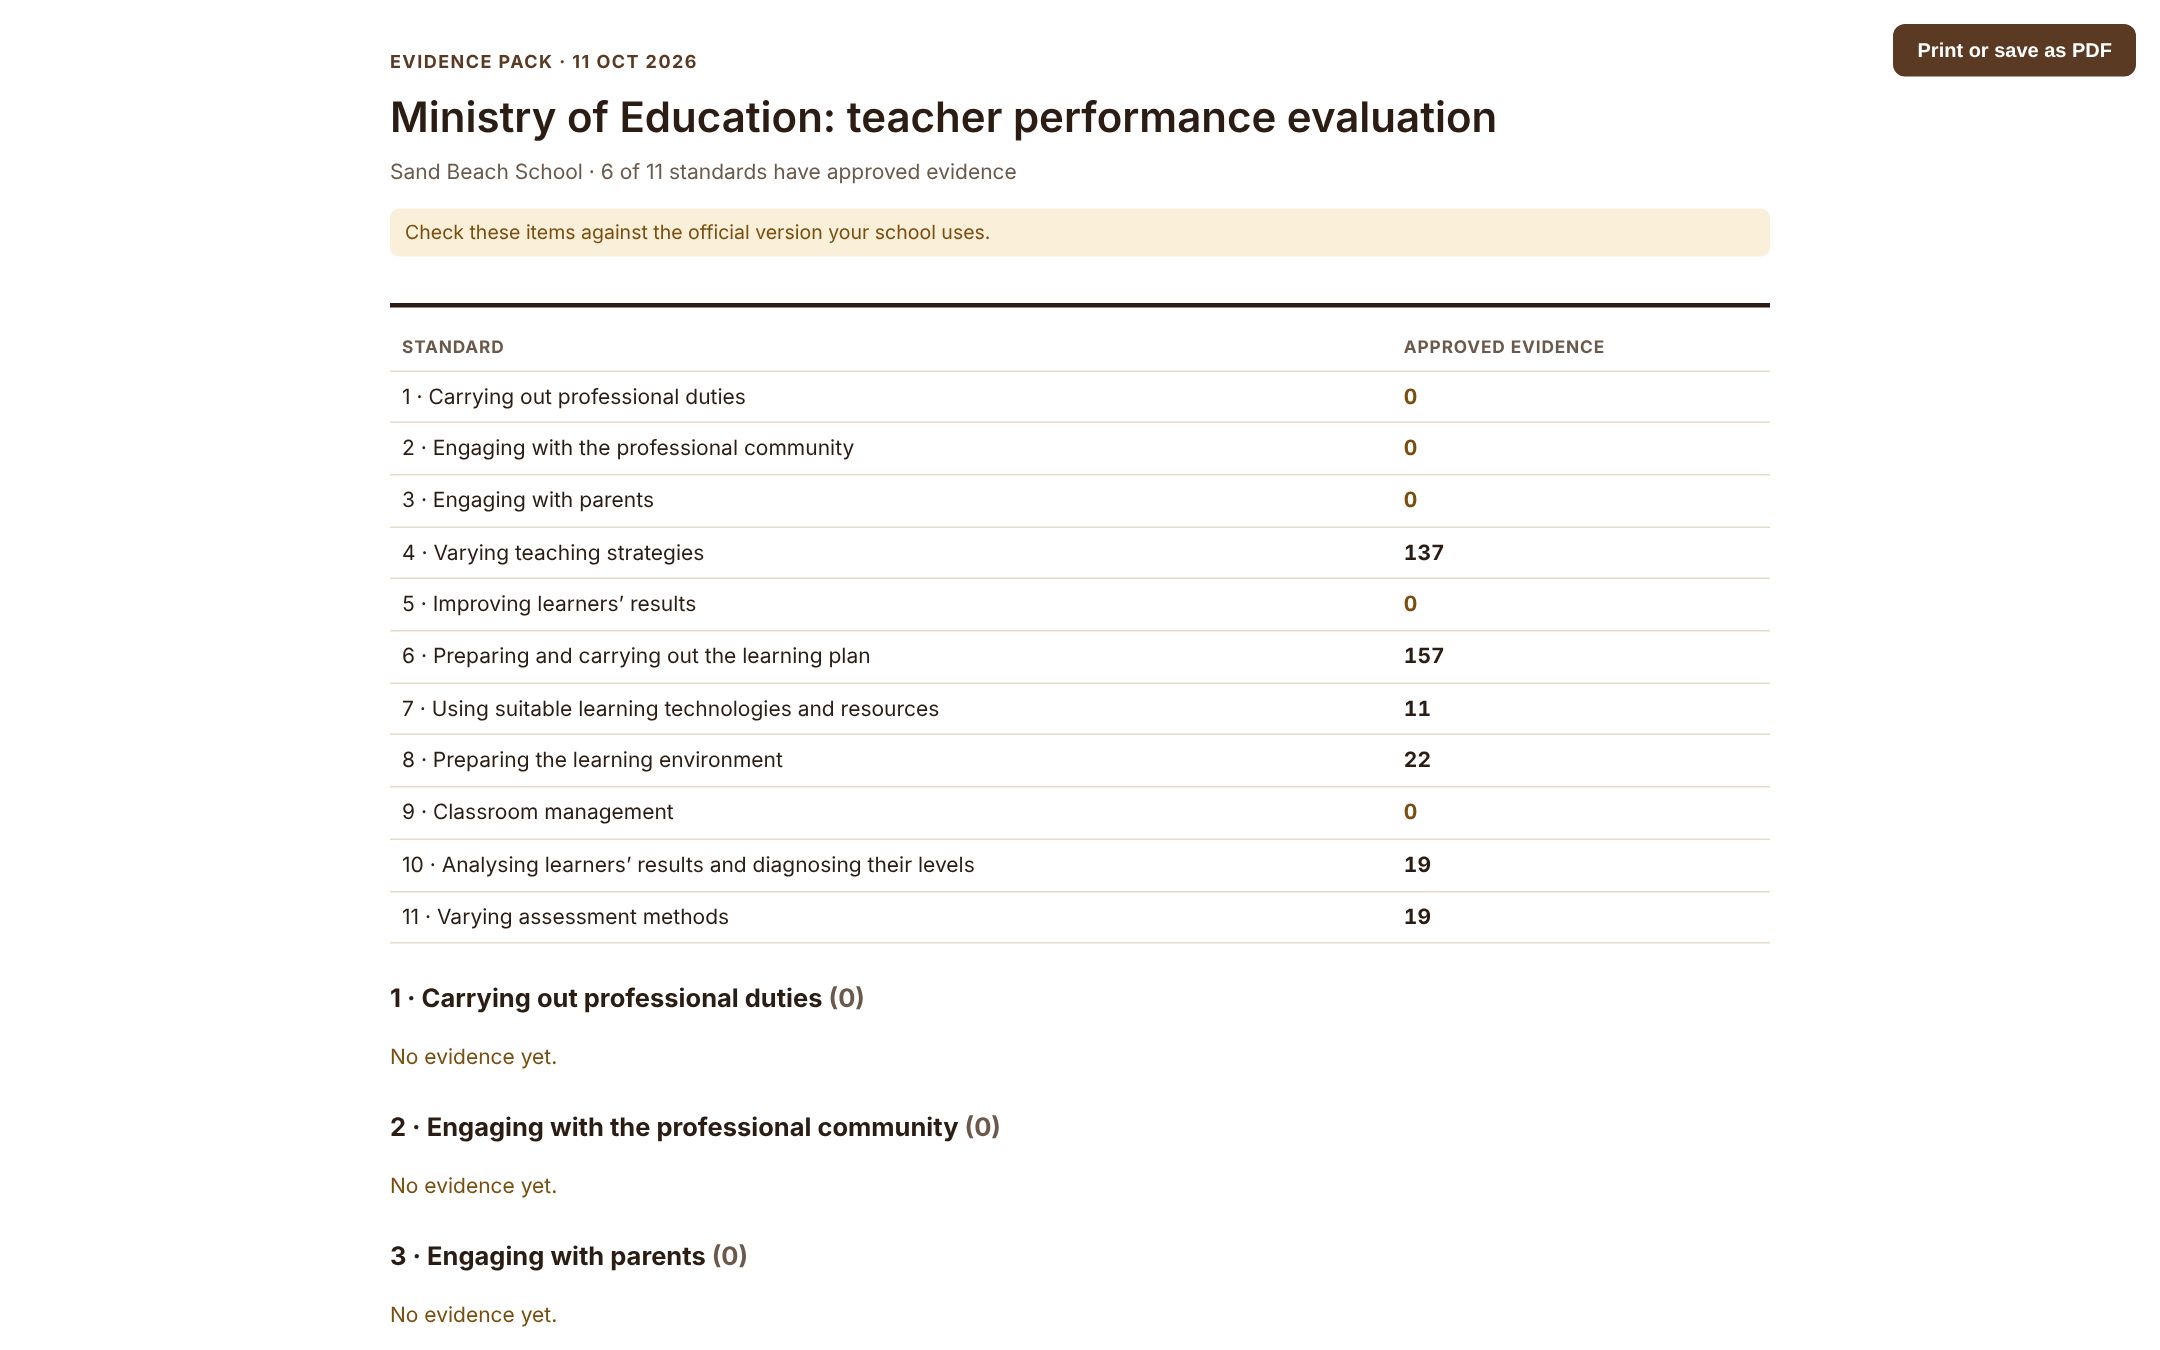Click the 137 approved evidence count

pos(1423,553)
